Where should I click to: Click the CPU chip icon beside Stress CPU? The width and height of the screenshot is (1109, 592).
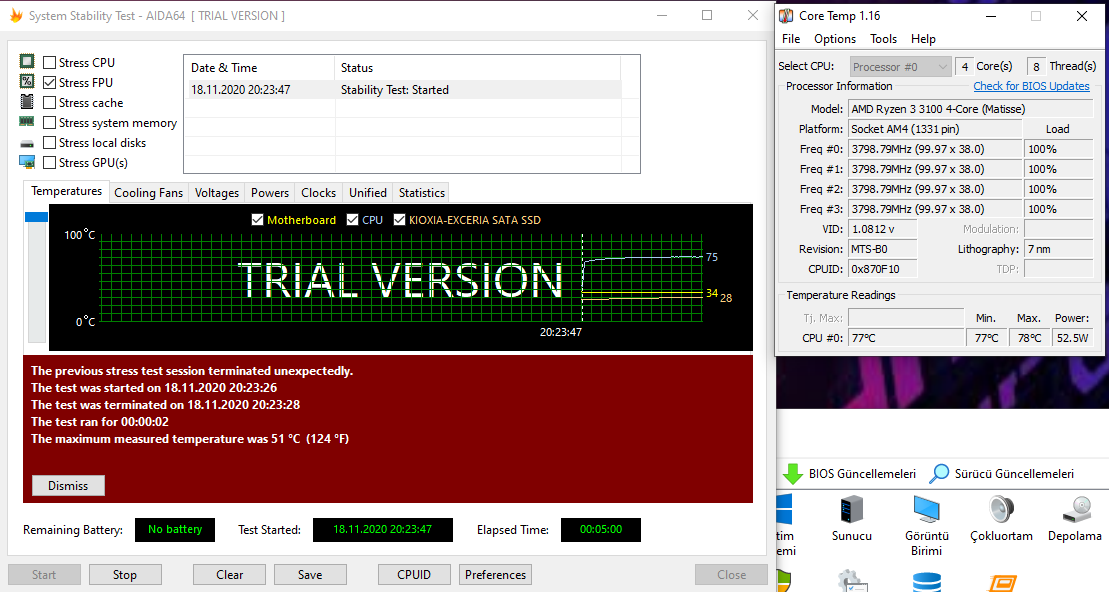[x=27, y=62]
